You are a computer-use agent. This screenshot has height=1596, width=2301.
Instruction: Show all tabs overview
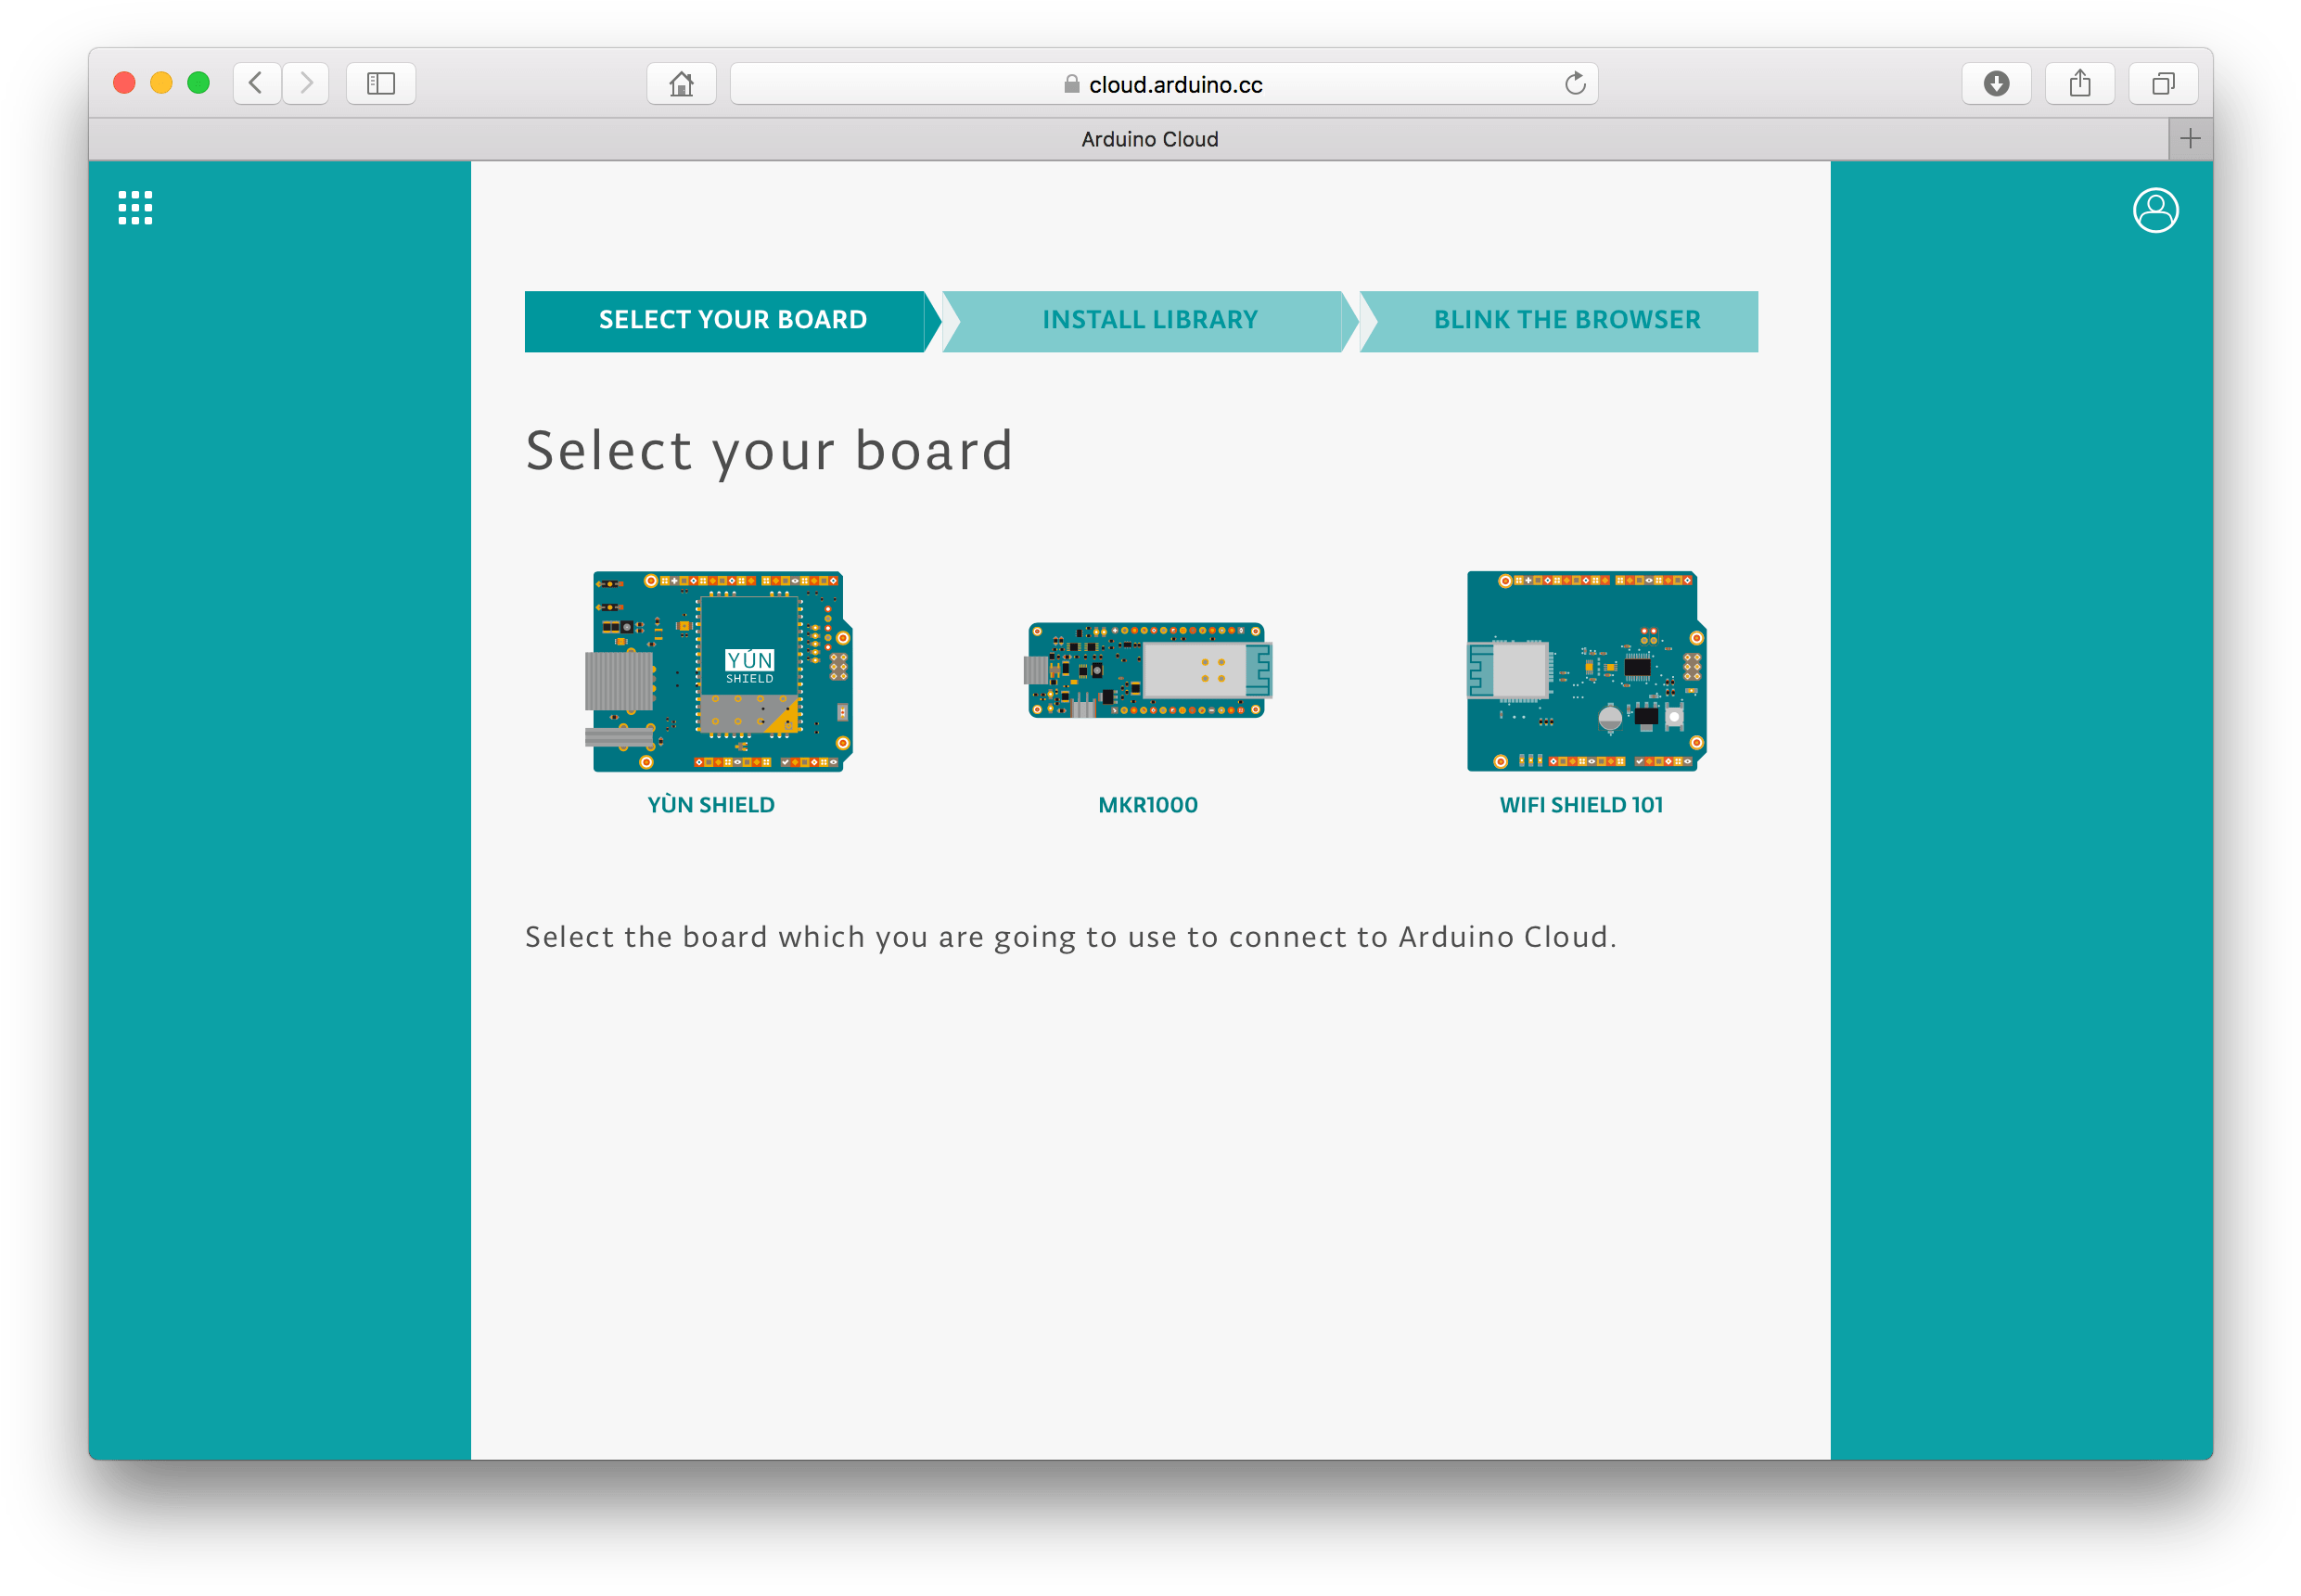[2162, 83]
